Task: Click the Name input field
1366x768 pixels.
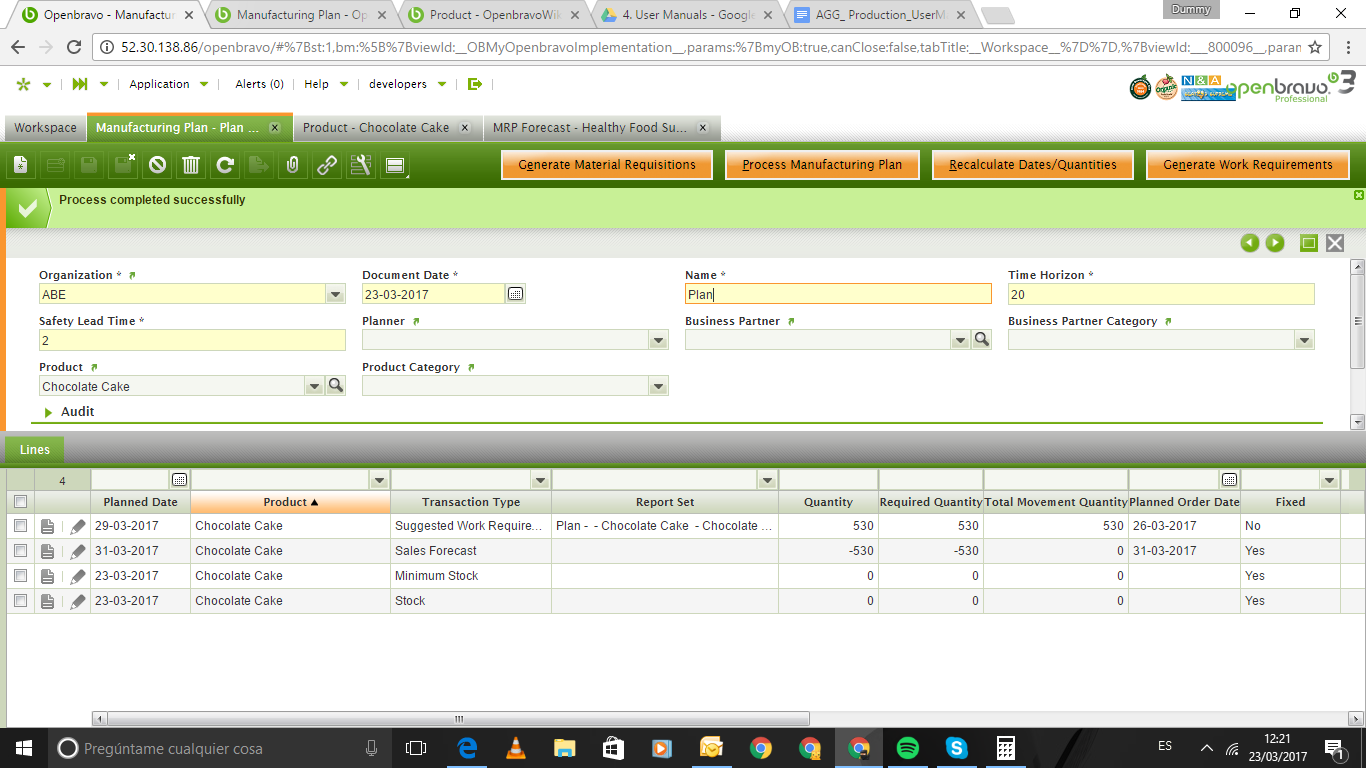Action: [x=838, y=294]
